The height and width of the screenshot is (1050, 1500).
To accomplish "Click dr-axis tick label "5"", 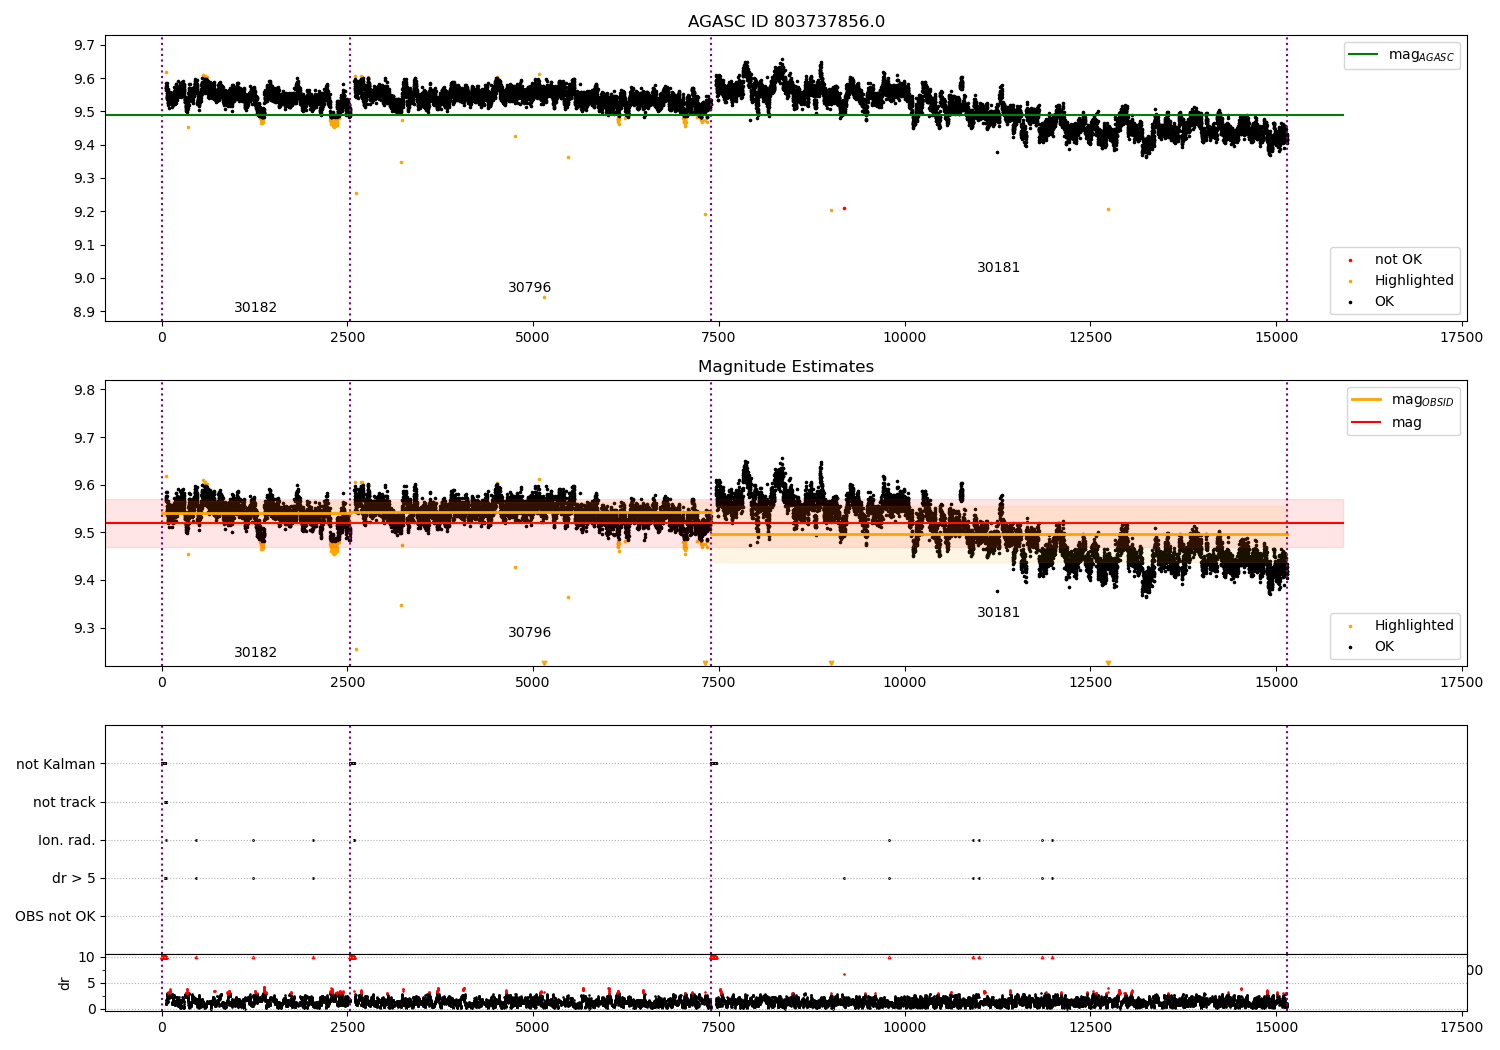I will tap(92, 984).
